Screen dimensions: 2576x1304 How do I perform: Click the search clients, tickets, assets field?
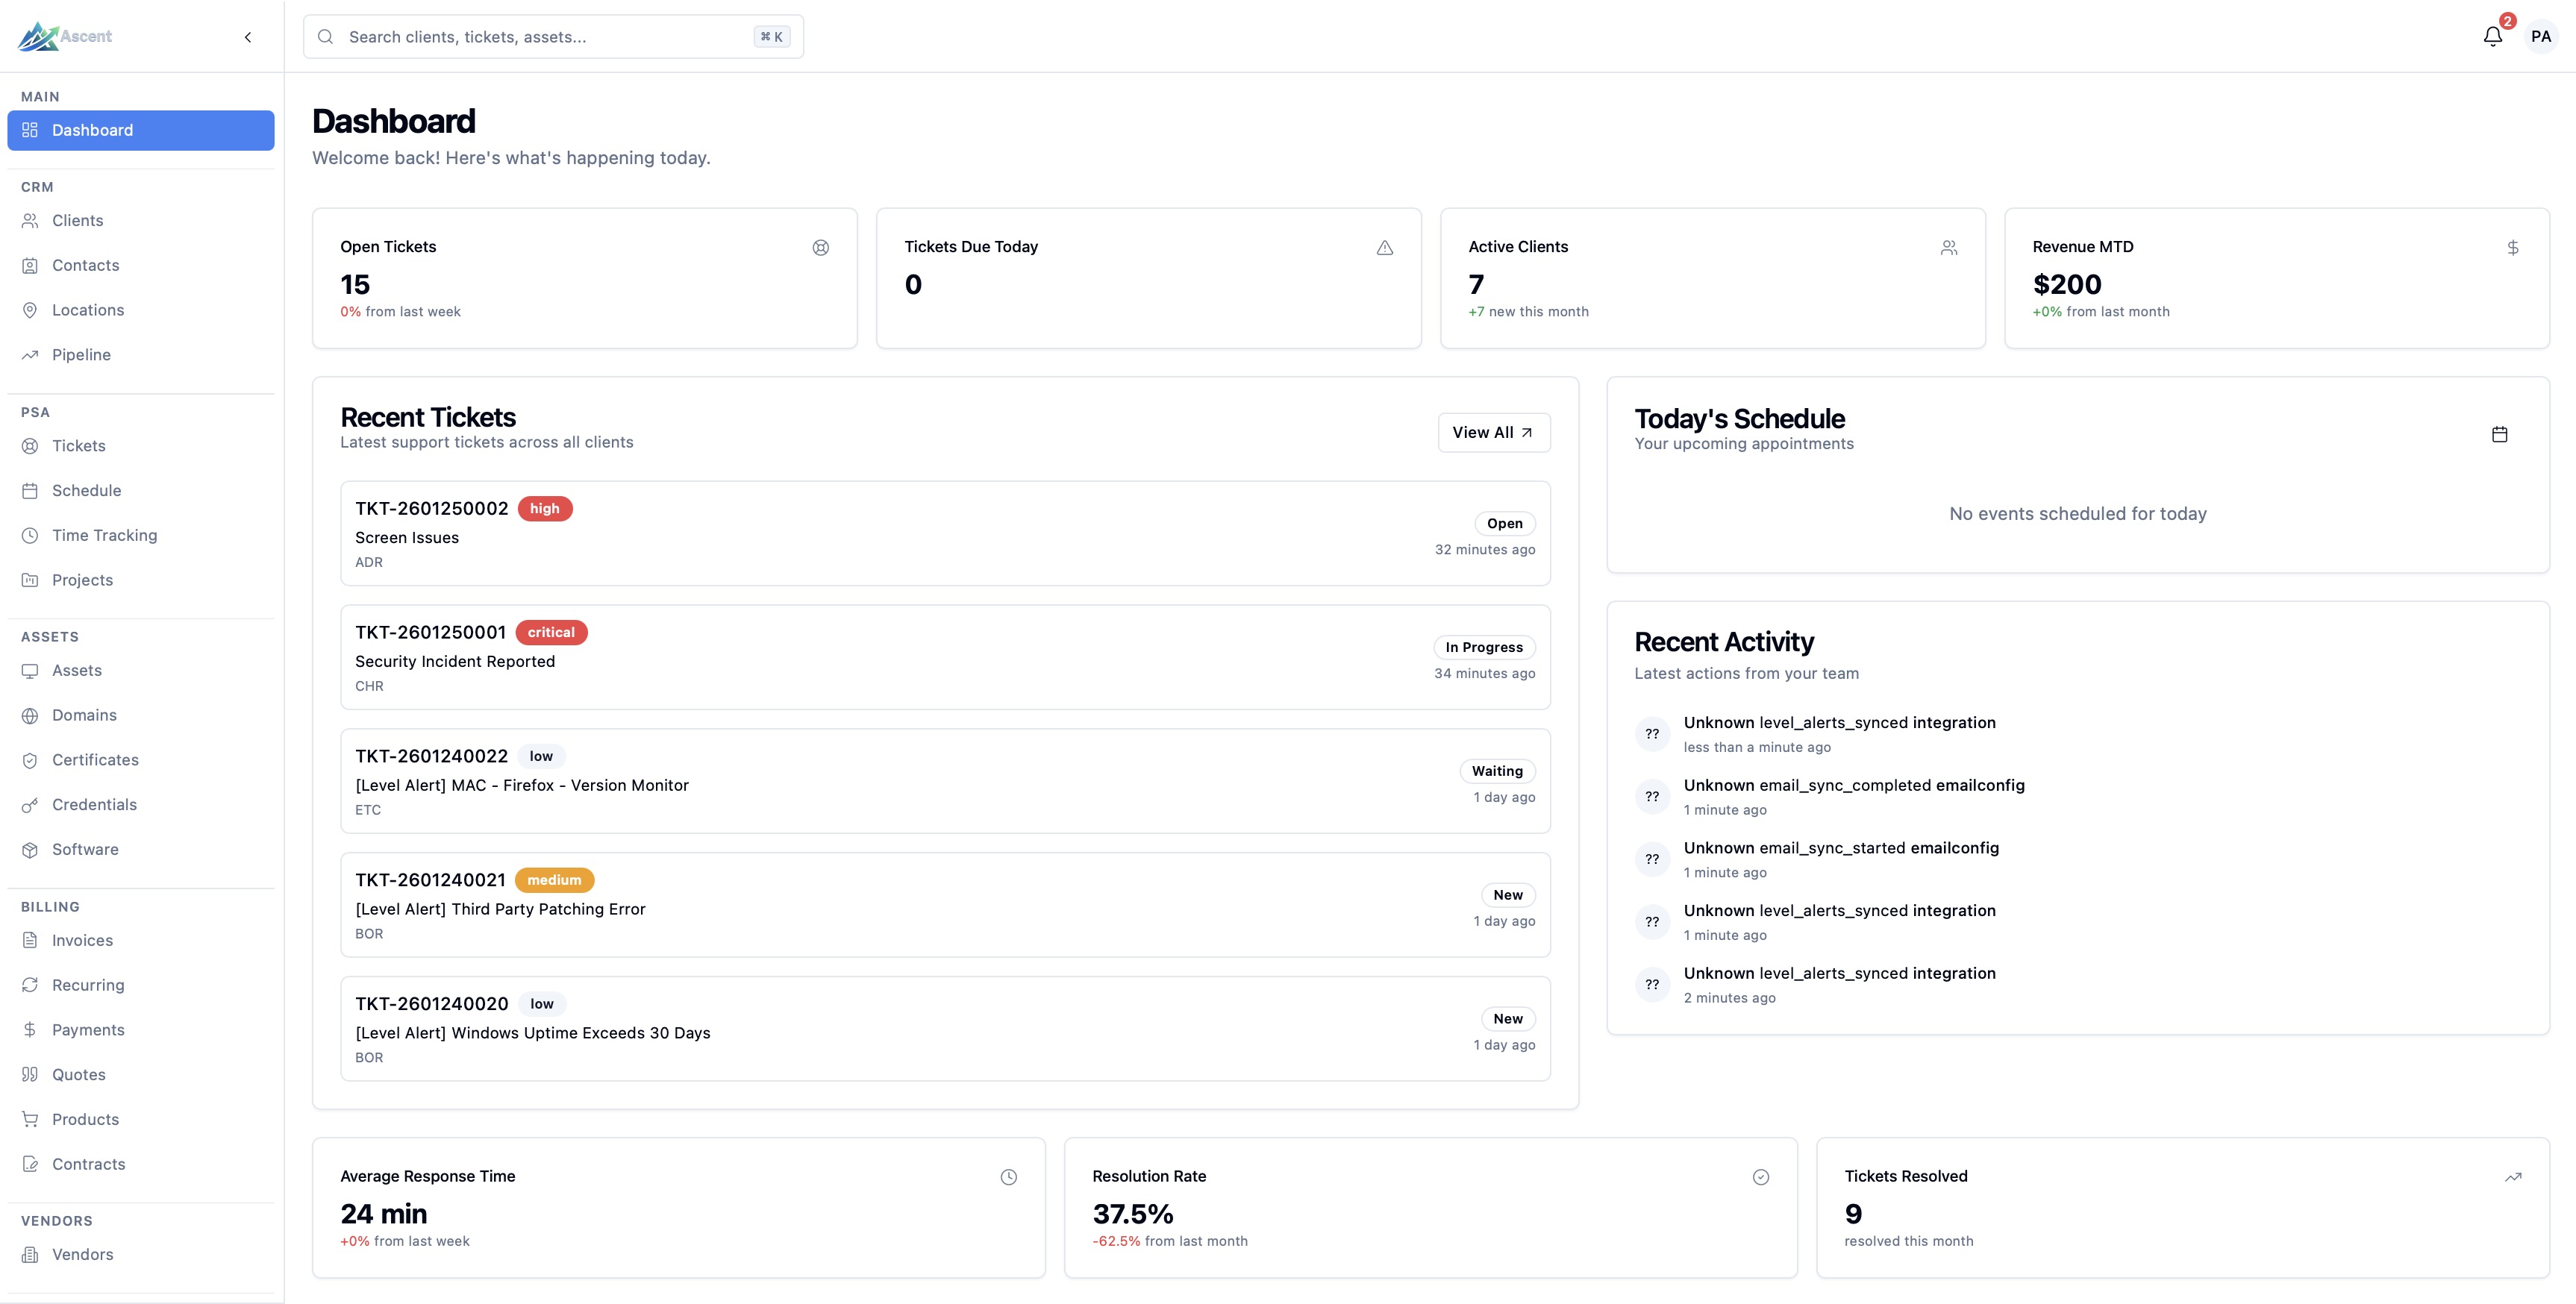(554, 36)
